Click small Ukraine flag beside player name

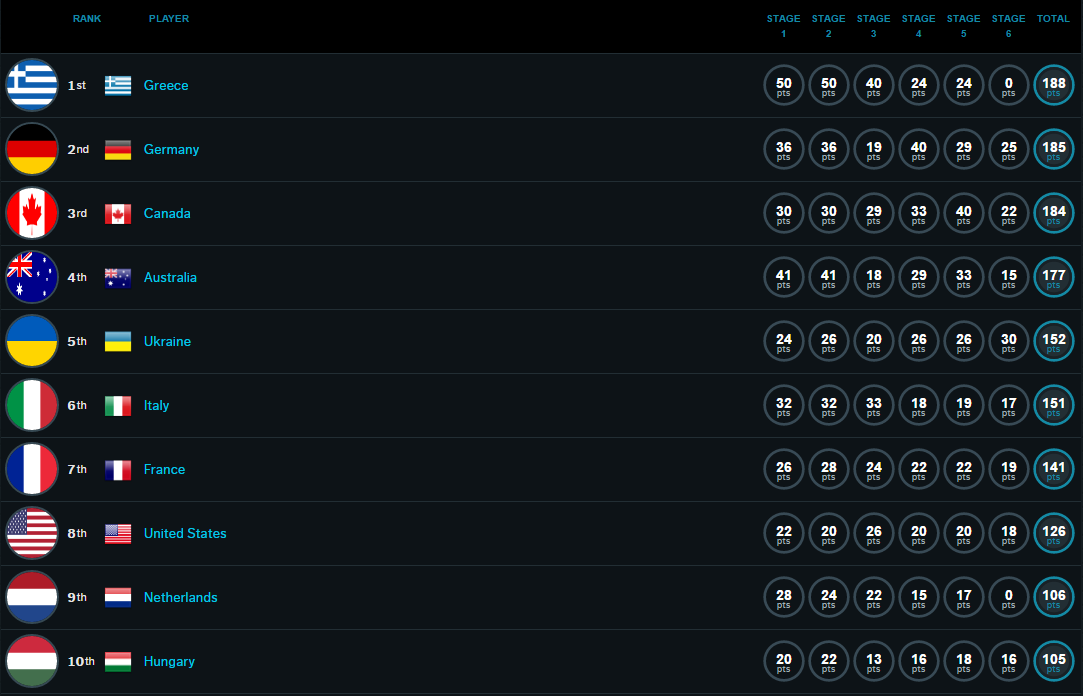118,342
